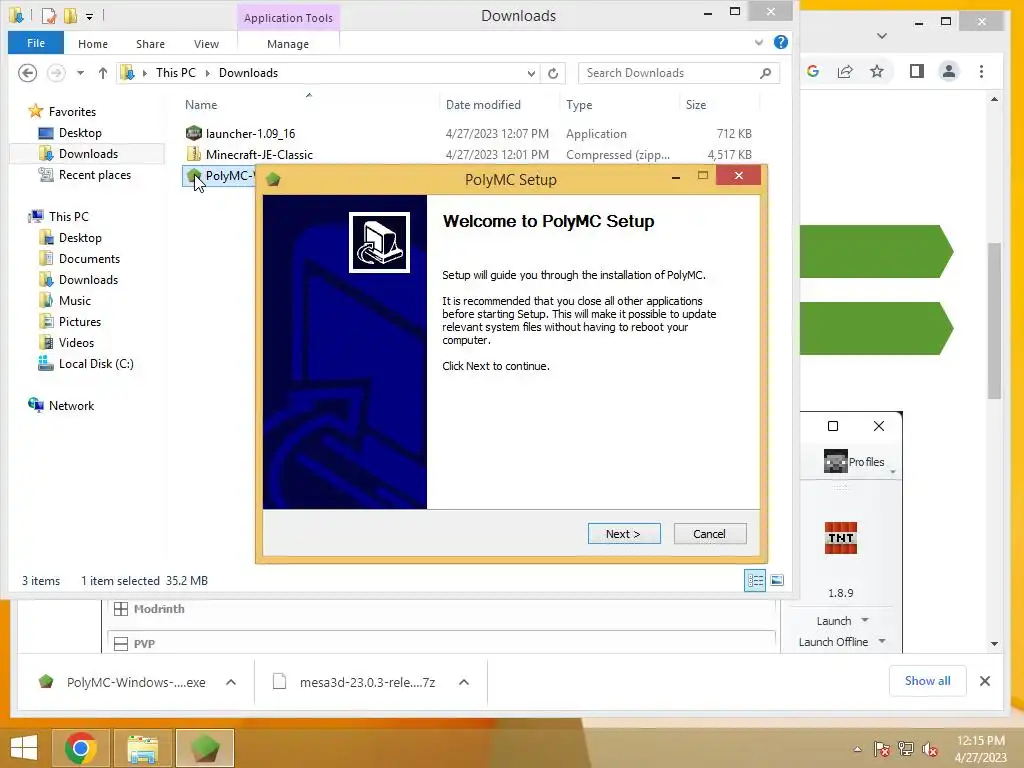This screenshot has height=768, width=1024.
Task: Expand Chrome tab search chevron
Action: pos(882,36)
